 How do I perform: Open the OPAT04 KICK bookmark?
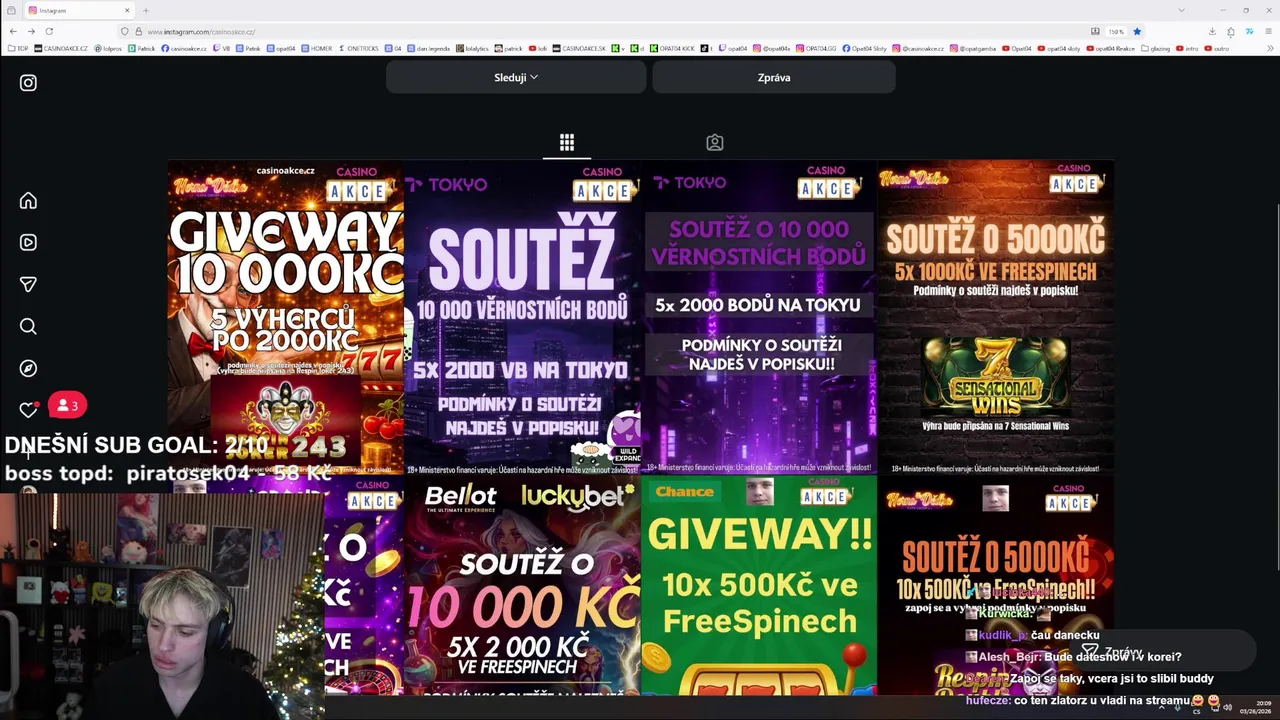pos(674,48)
